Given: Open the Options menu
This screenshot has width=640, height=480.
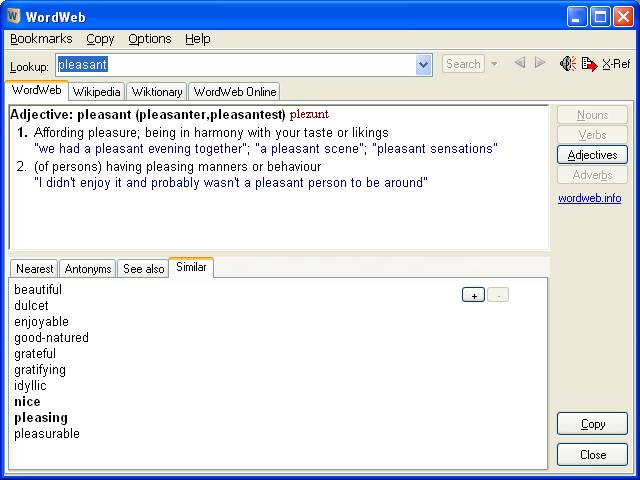Looking at the screenshot, I should pos(149,39).
